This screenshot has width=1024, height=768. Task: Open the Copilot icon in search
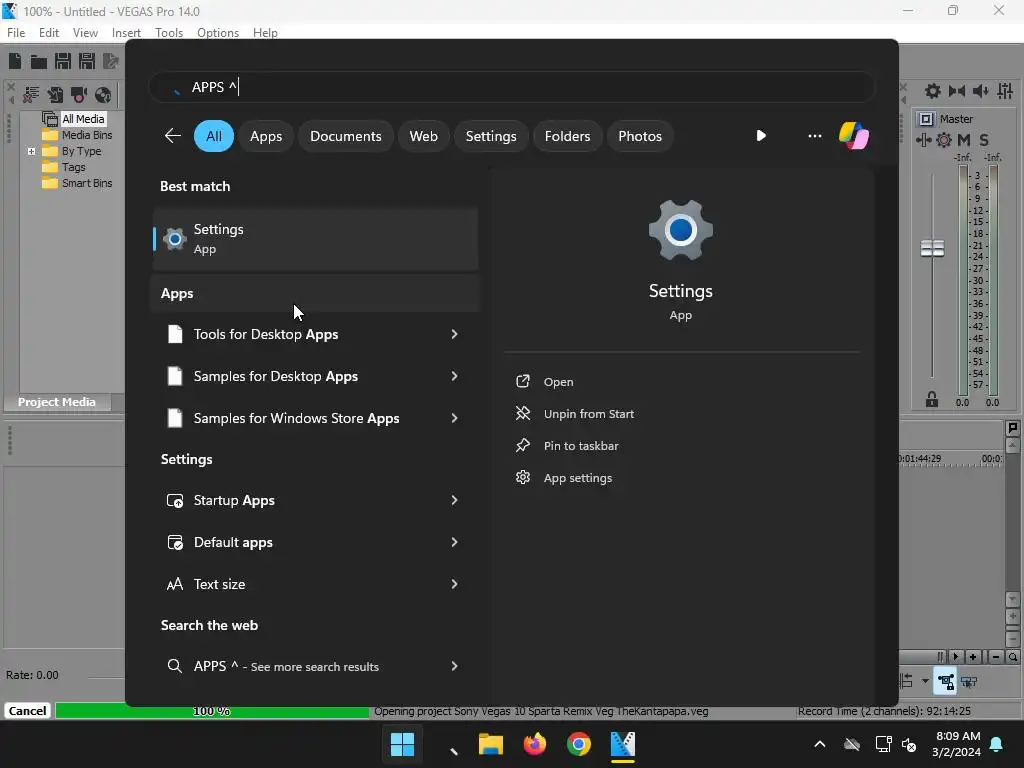tap(854, 136)
